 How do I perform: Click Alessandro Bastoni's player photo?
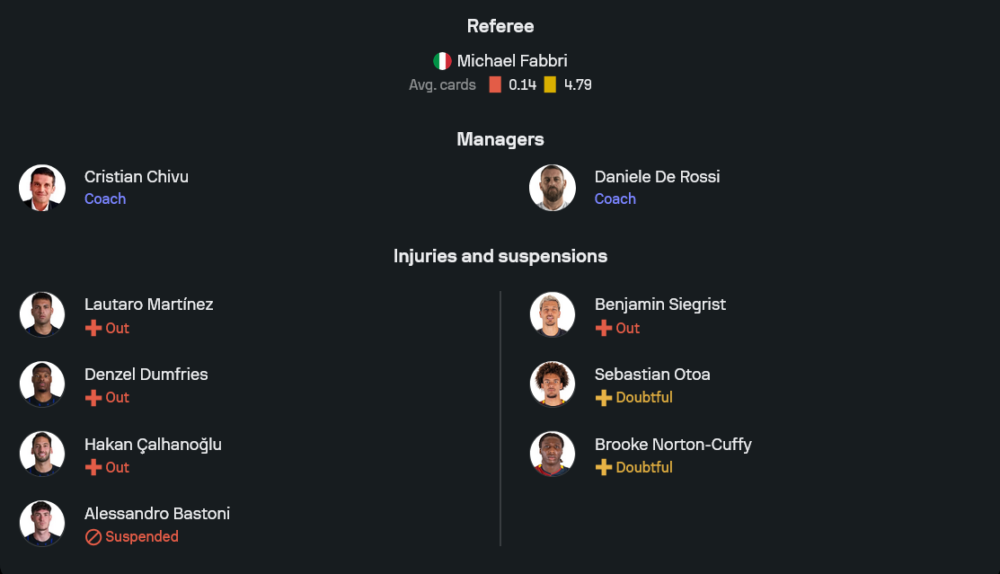(x=42, y=524)
